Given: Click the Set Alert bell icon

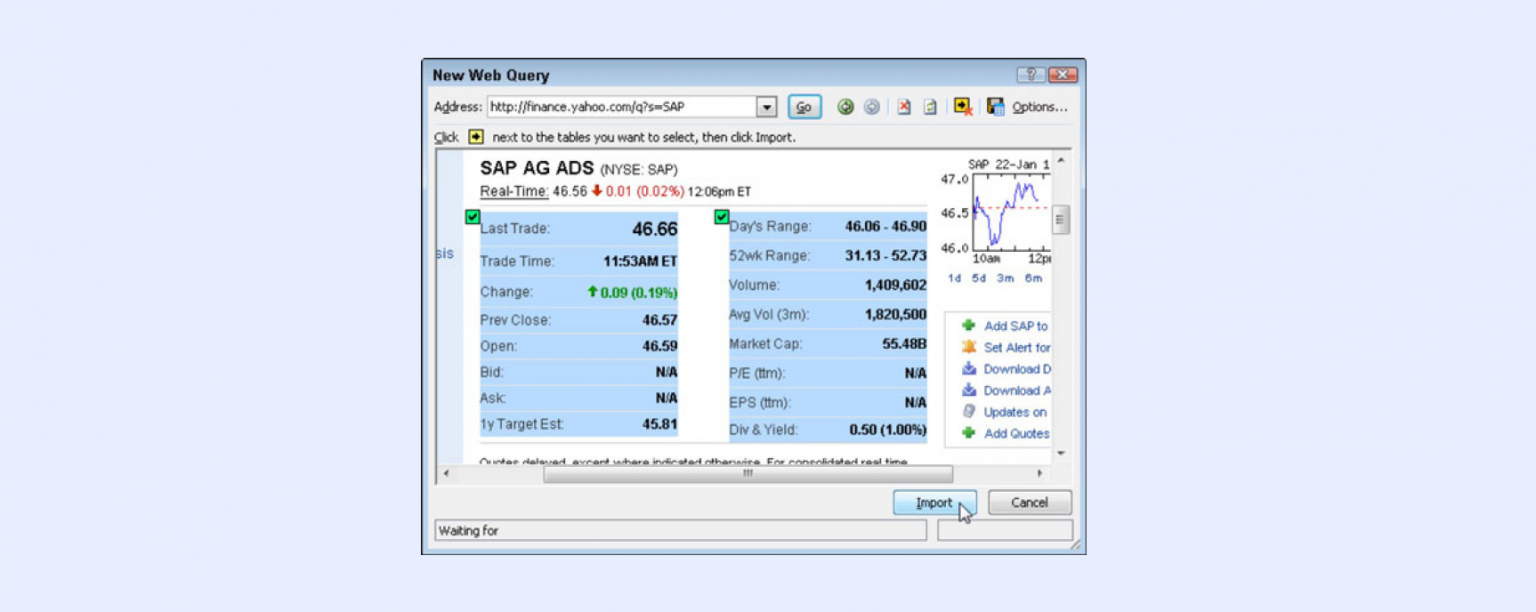Looking at the screenshot, I should [x=967, y=347].
